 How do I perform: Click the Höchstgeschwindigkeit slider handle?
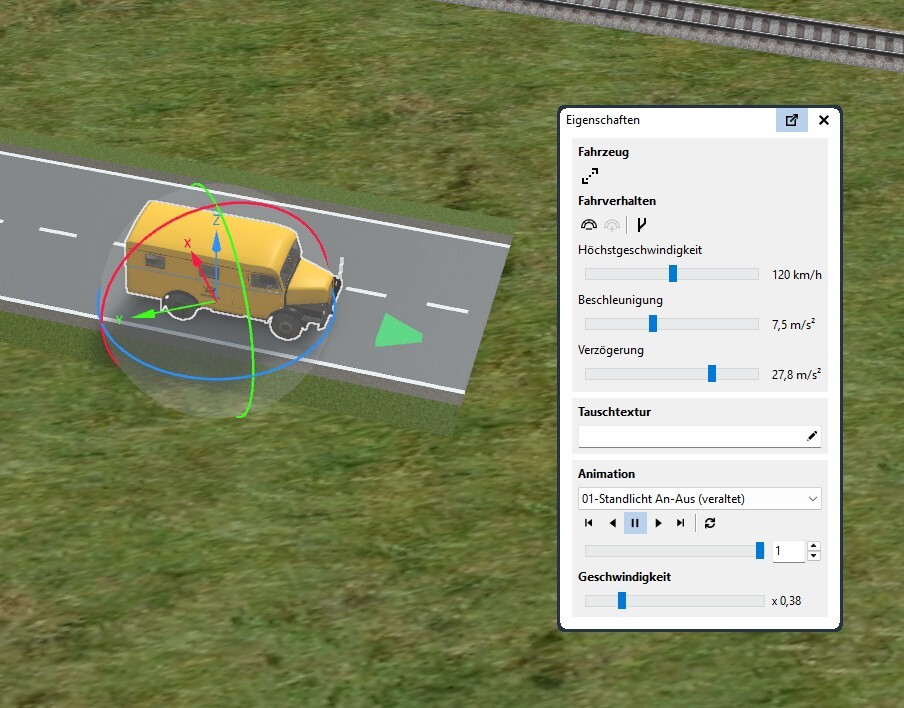tap(673, 274)
